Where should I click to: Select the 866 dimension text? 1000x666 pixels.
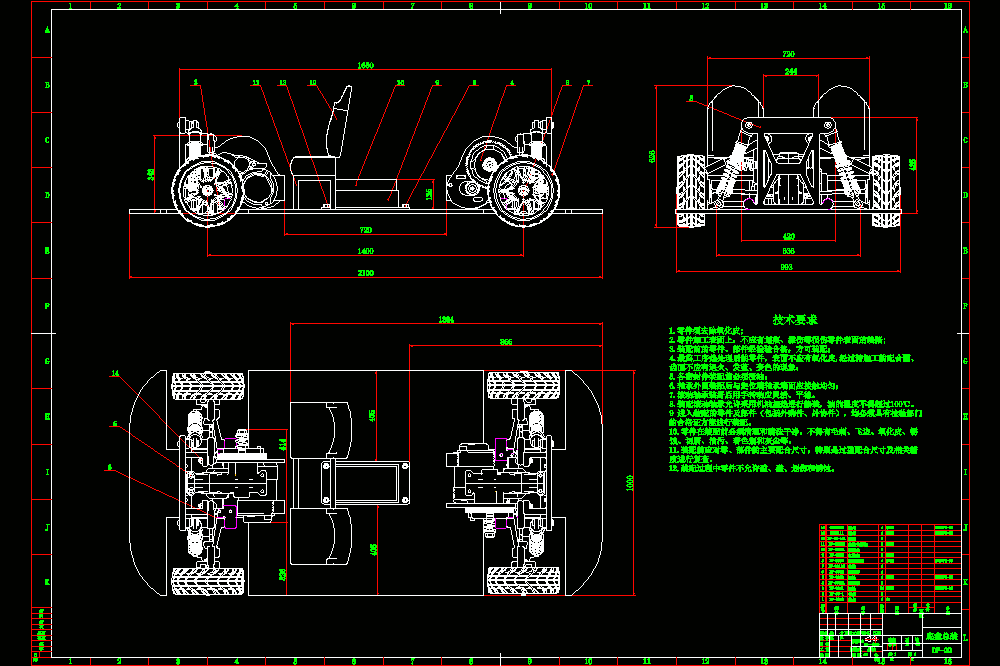coord(506,342)
